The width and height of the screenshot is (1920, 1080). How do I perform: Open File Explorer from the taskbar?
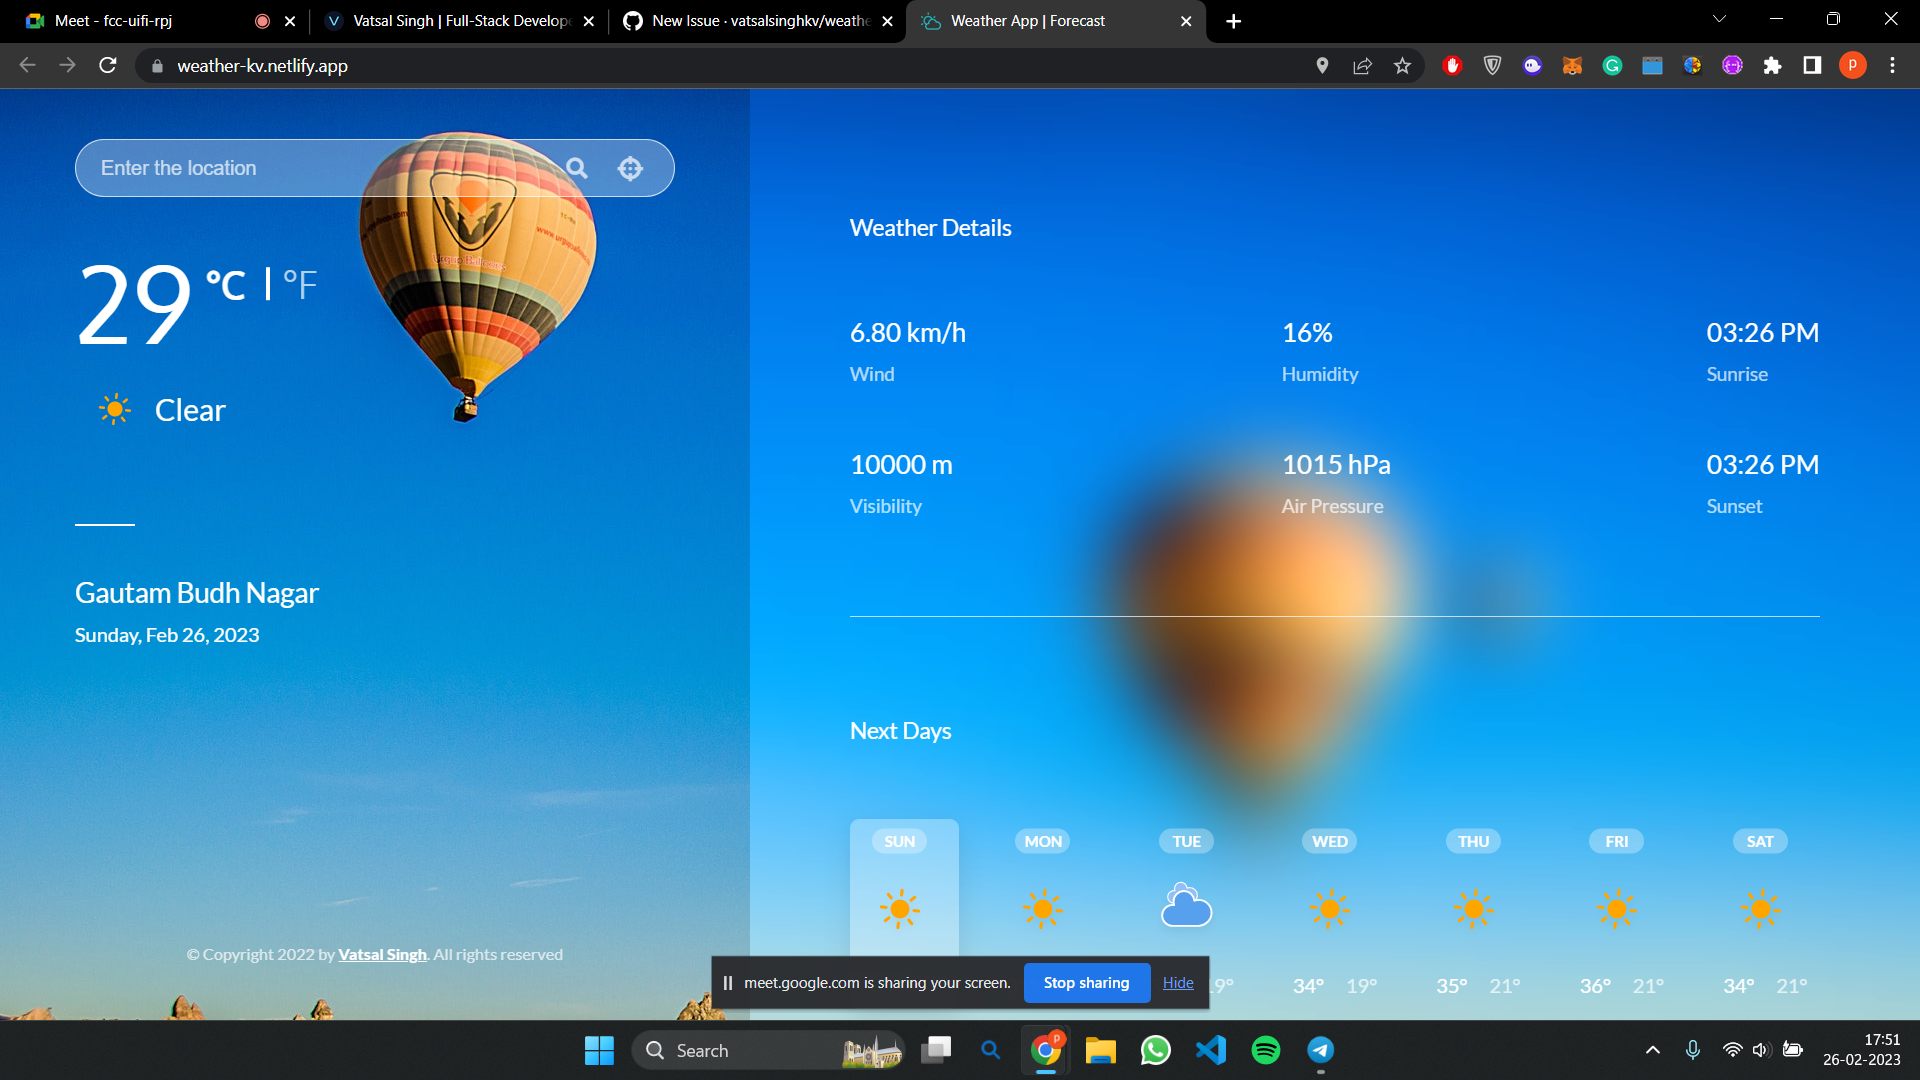coord(1100,1050)
